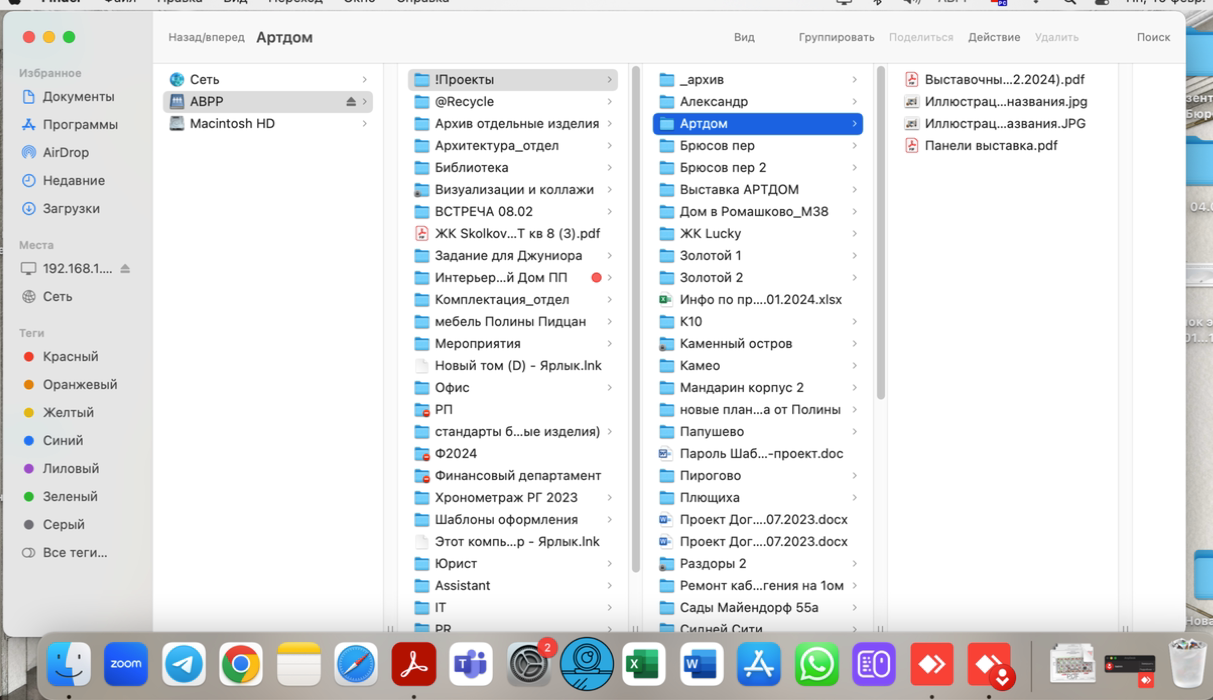Open the Действие toolbar menu
Screen dimensions: 1213x700
pos(993,37)
